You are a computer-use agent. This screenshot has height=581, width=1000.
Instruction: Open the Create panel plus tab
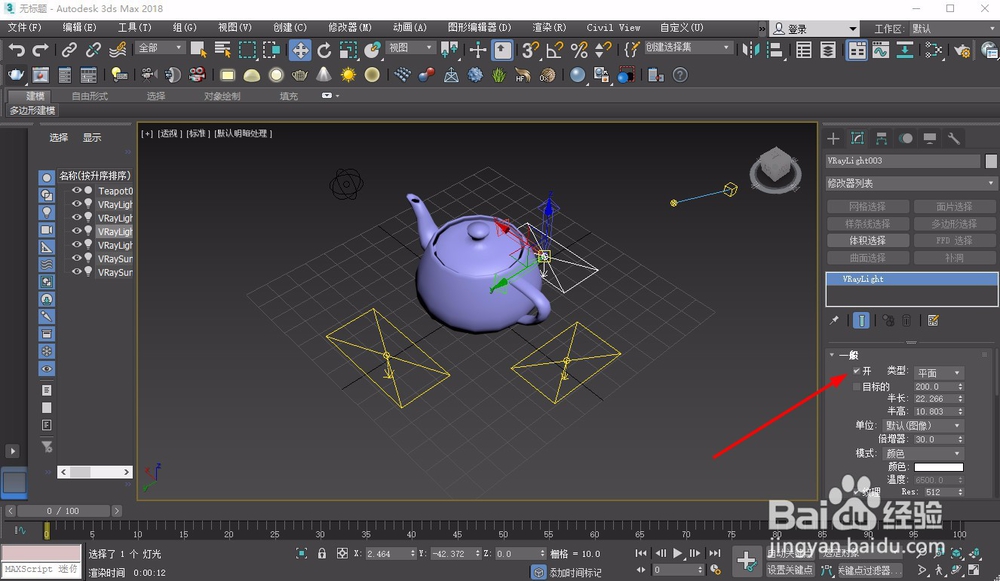pyautogui.click(x=833, y=138)
